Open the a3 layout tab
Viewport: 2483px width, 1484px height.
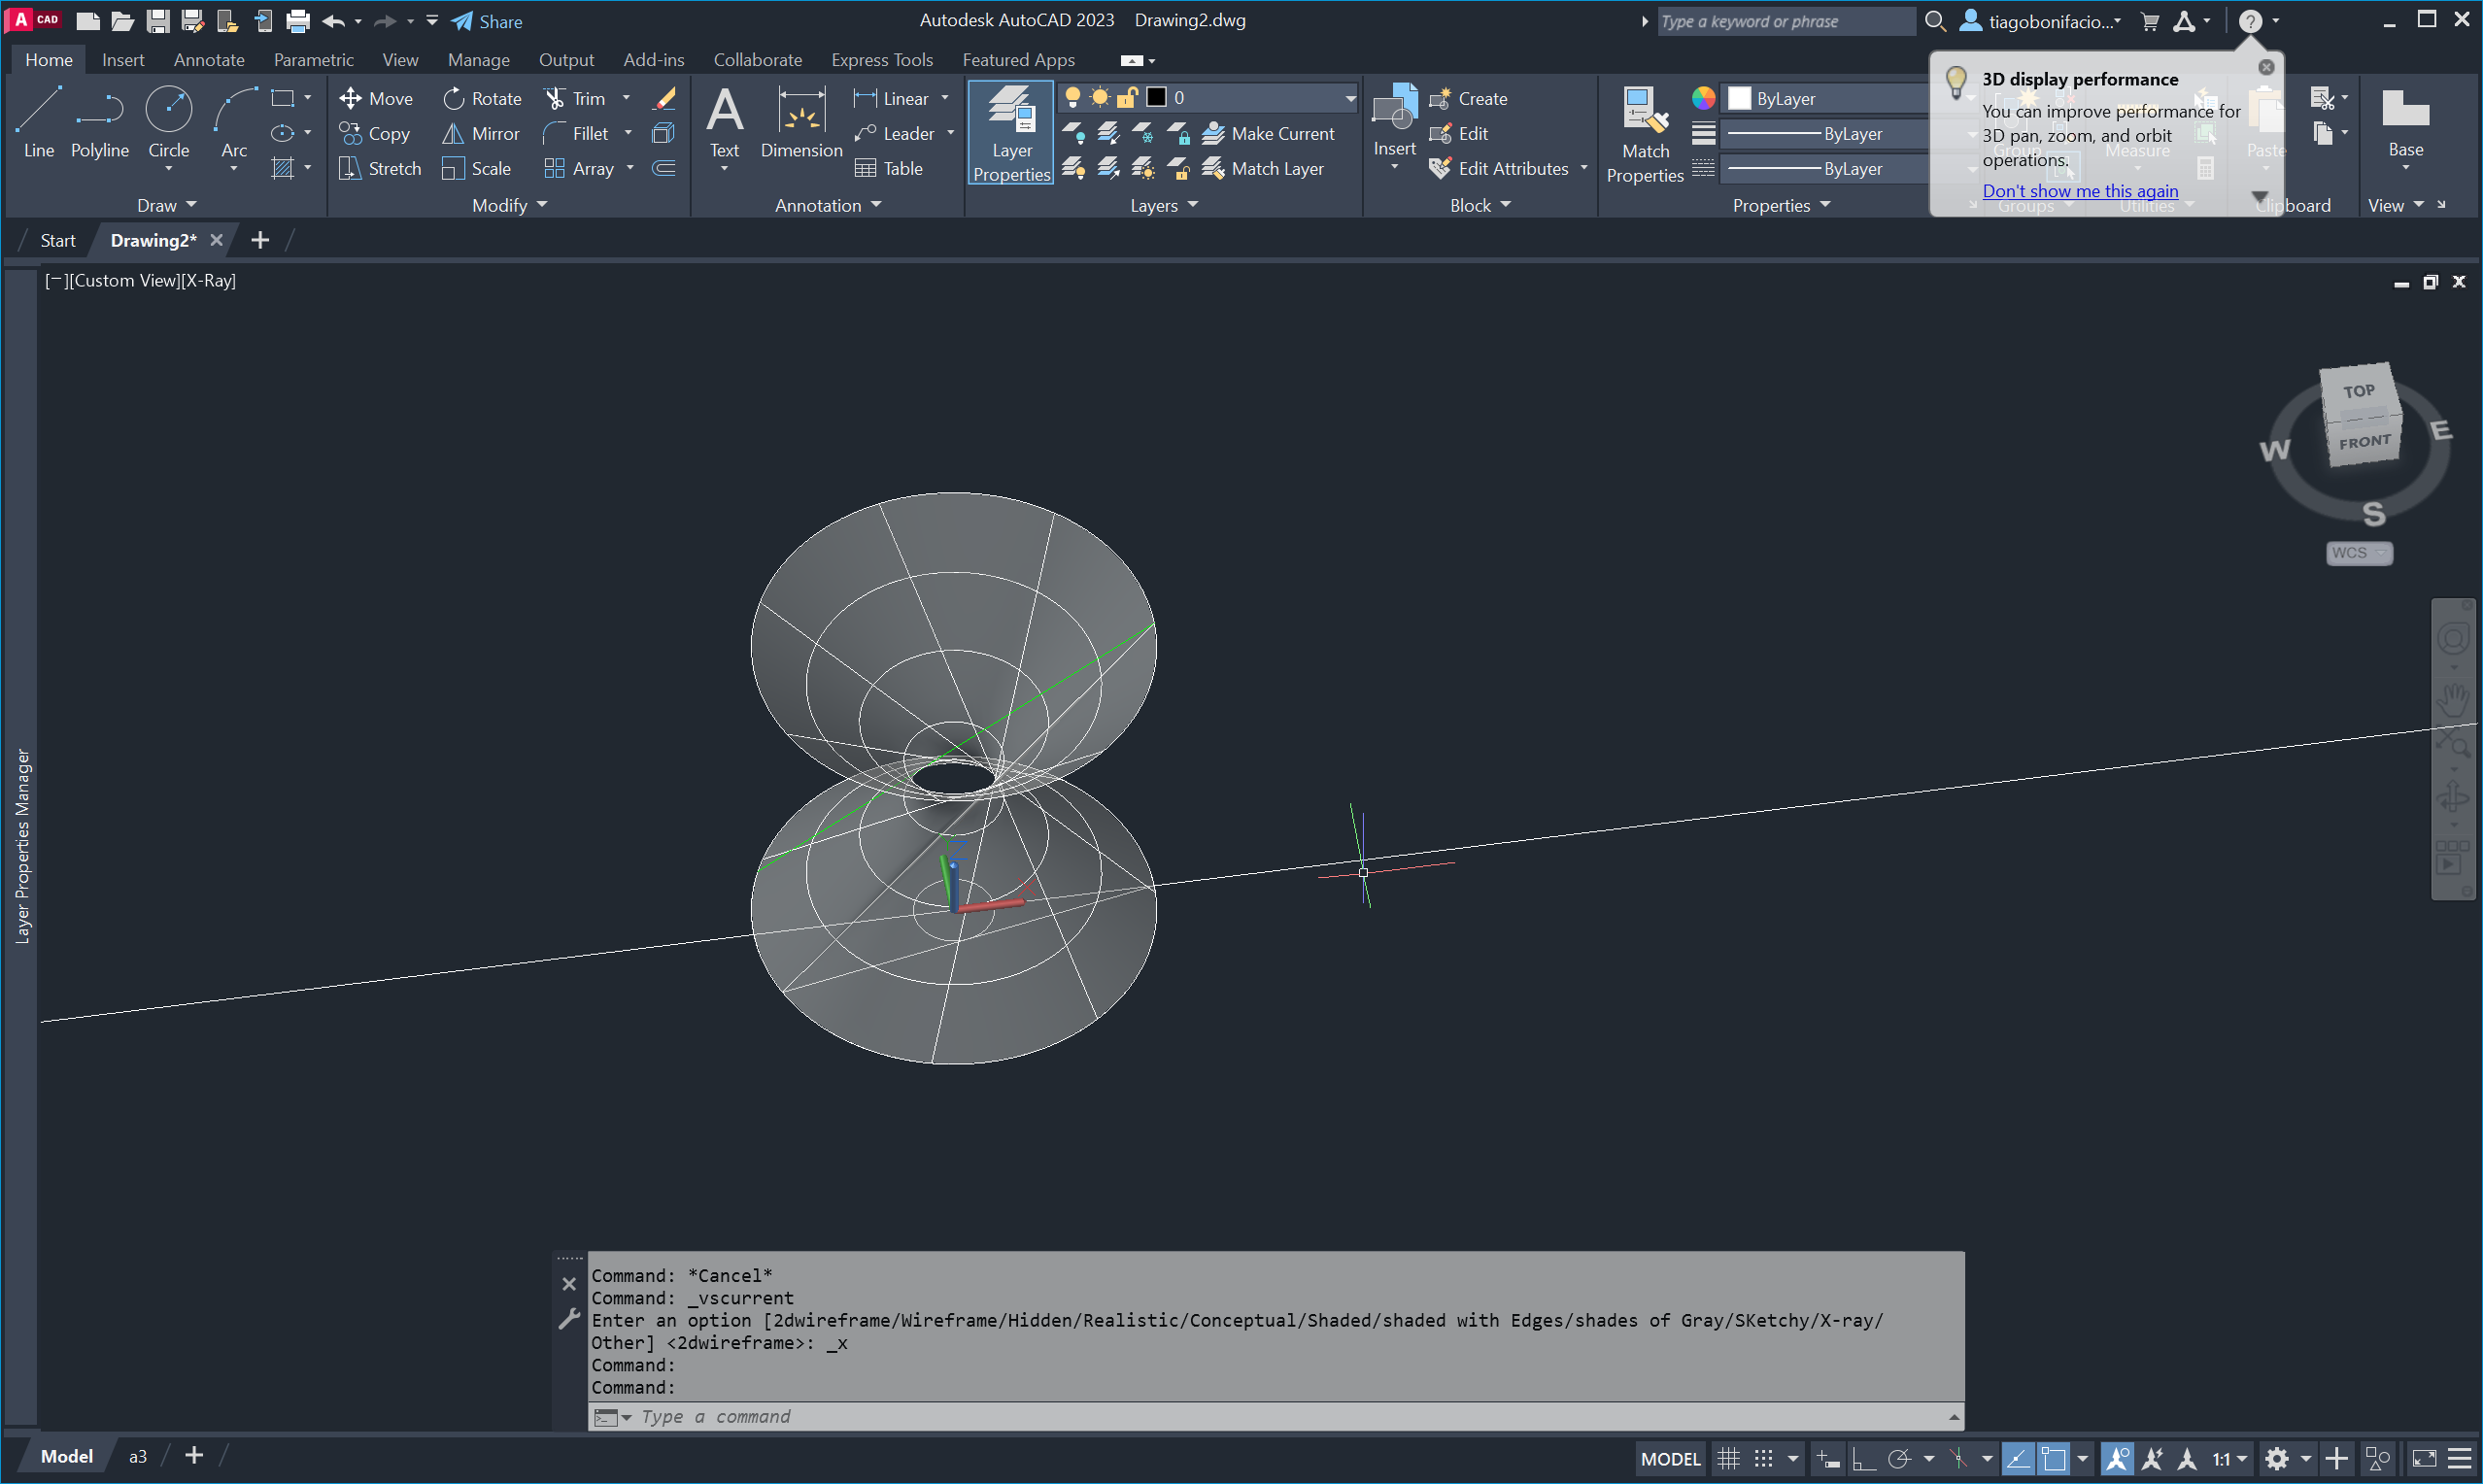pyautogui.click(x=138, y=1456)
